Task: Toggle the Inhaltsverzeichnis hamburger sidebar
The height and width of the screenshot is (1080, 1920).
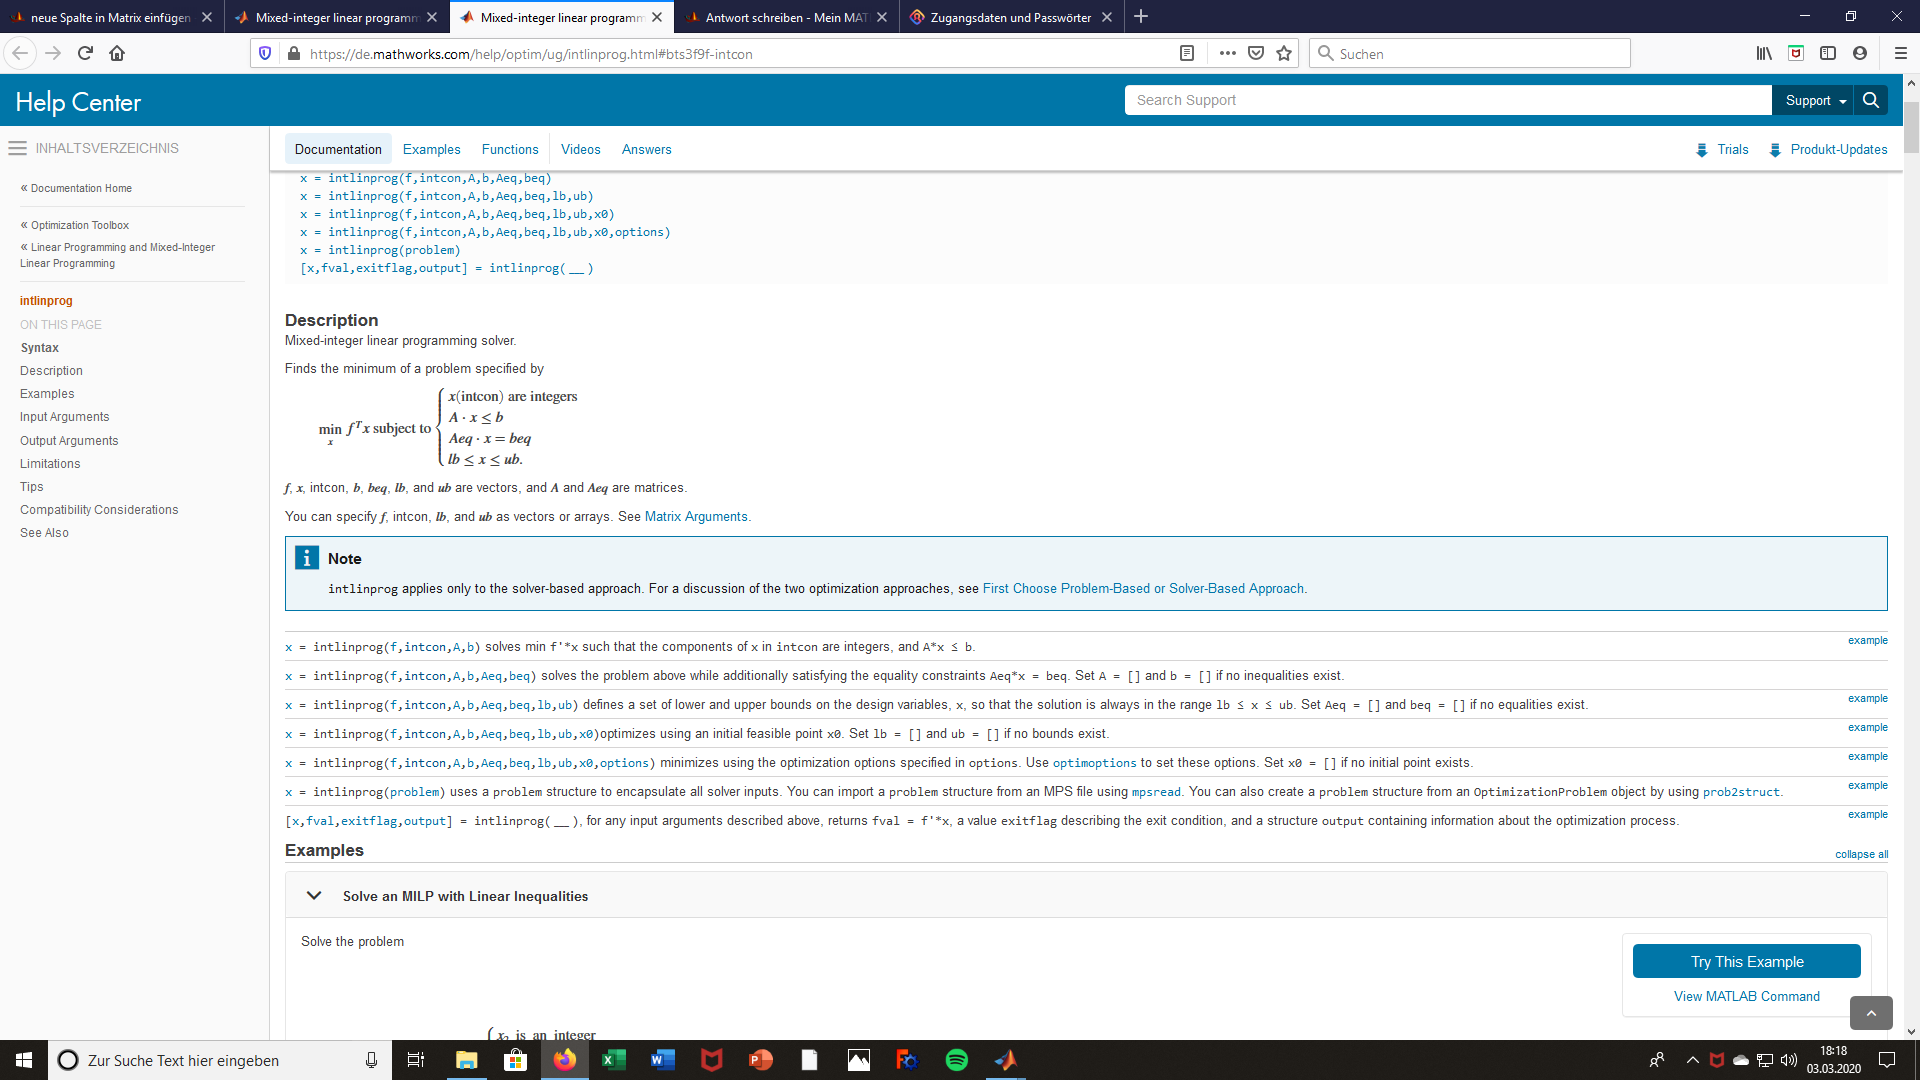Action: (17, 148)
